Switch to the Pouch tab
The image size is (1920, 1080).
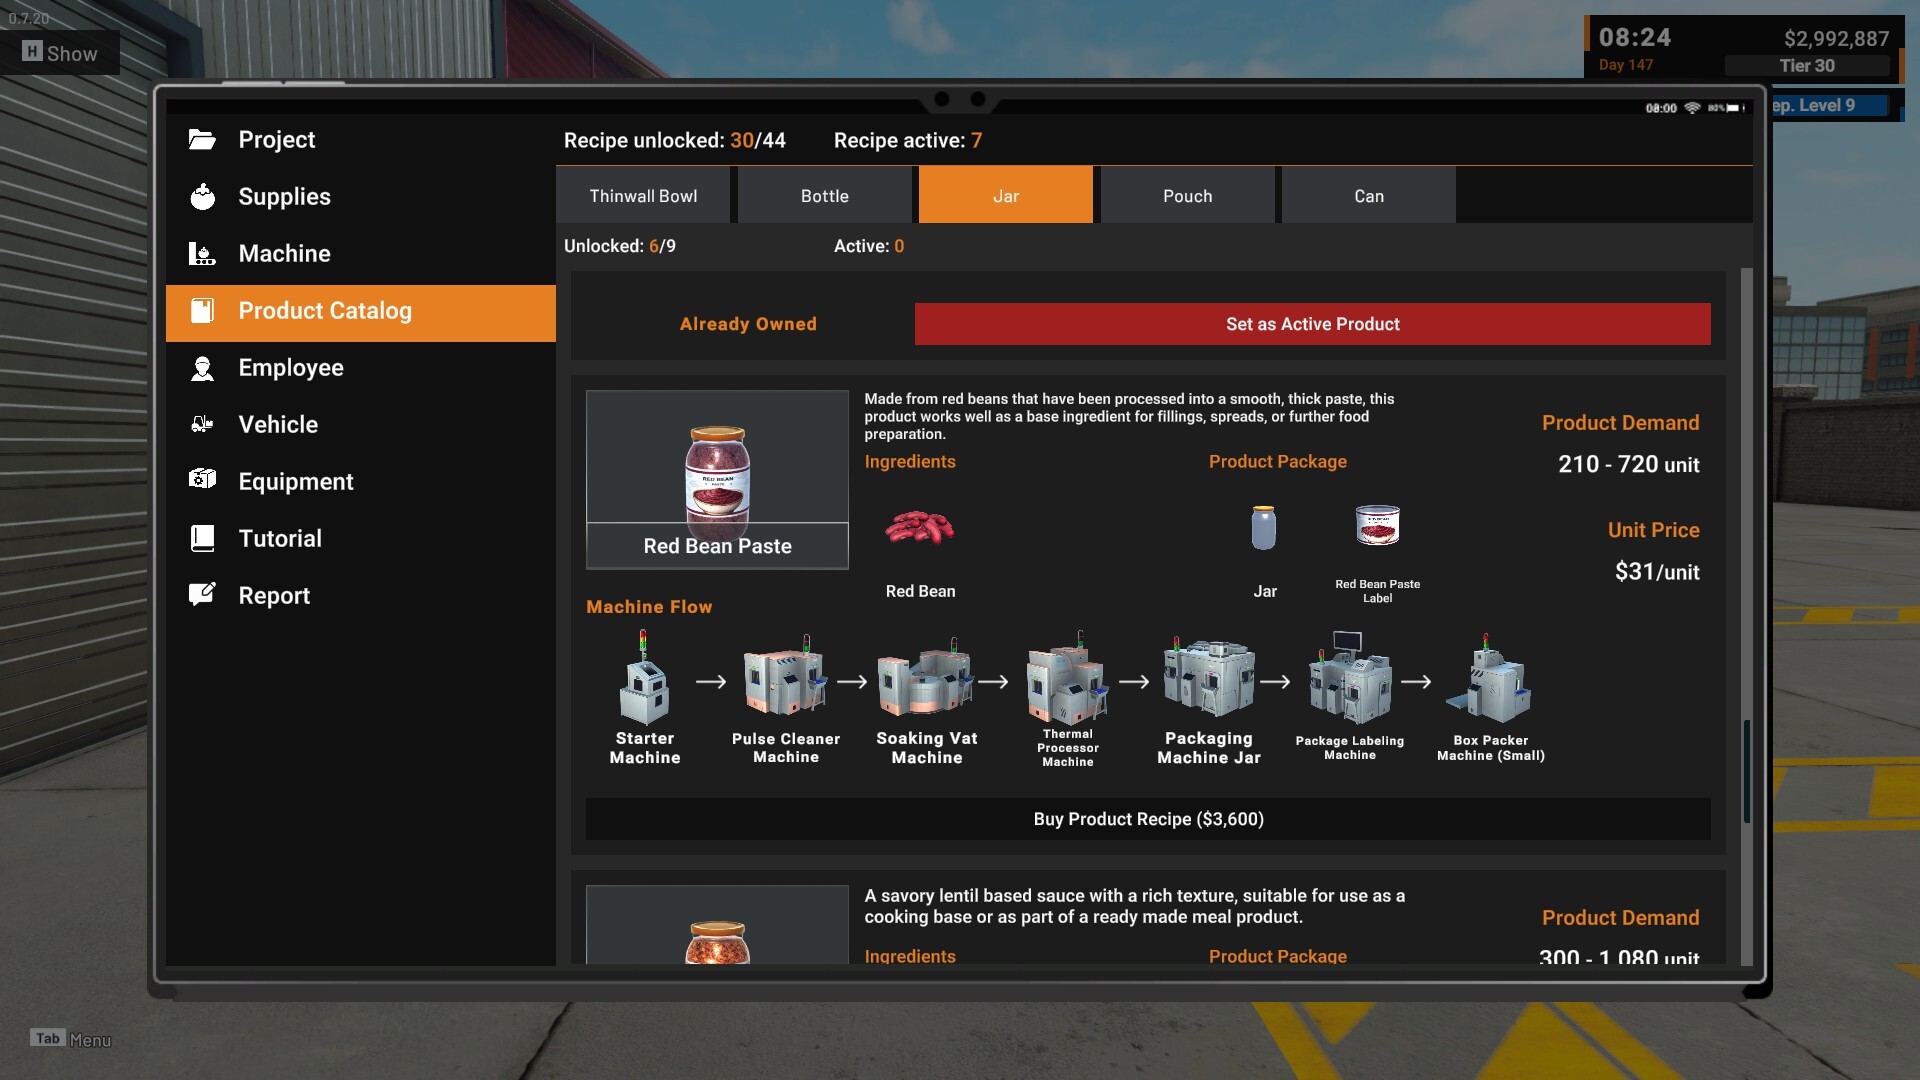[x=1187, y=196]
